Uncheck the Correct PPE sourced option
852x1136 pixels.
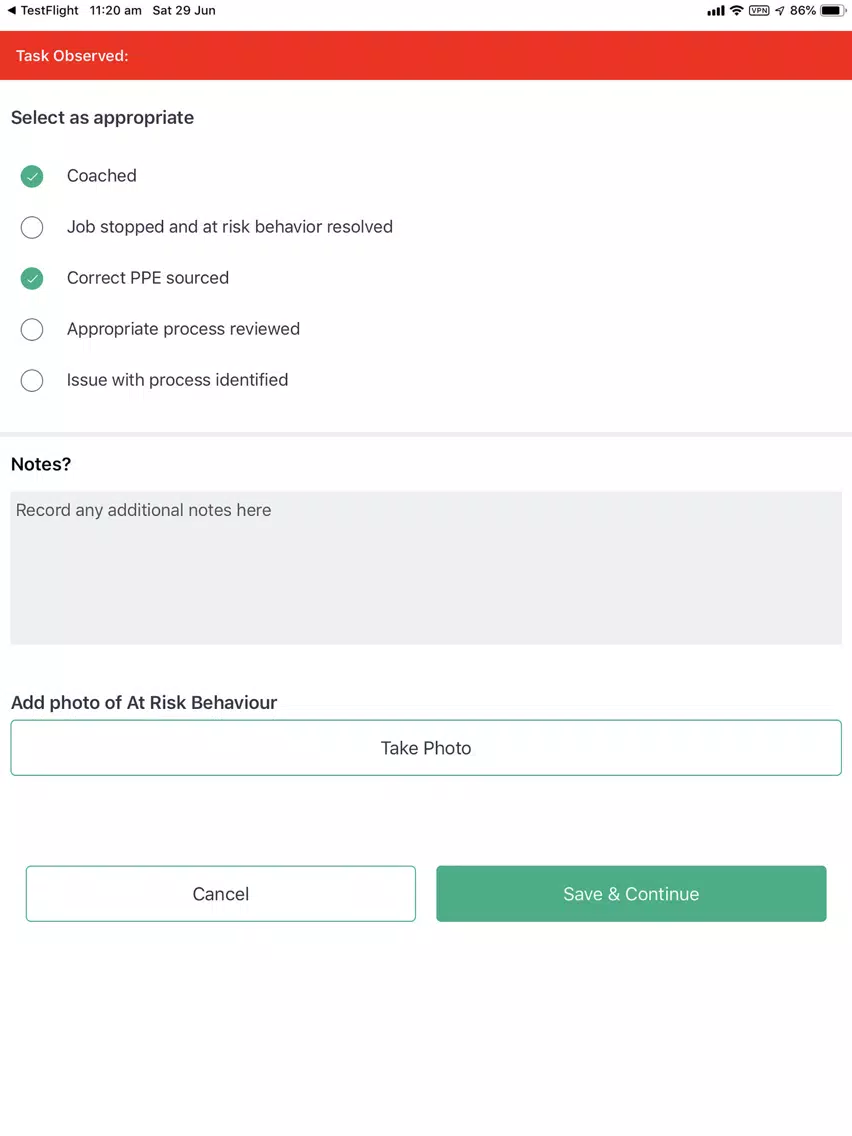[32, 278]
